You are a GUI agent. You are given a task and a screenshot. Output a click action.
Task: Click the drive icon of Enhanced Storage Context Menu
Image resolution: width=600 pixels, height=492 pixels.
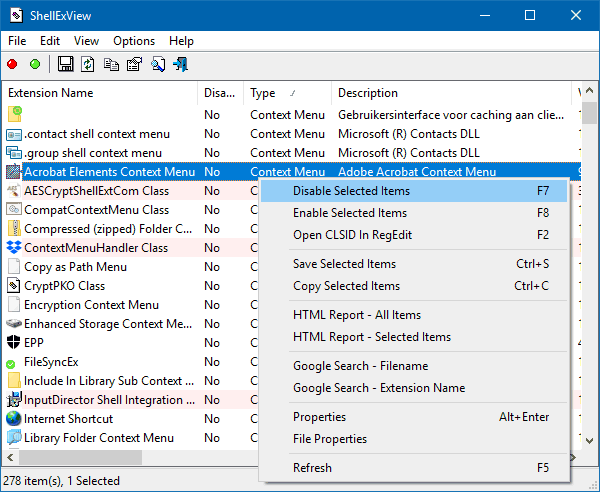(14, 324)
